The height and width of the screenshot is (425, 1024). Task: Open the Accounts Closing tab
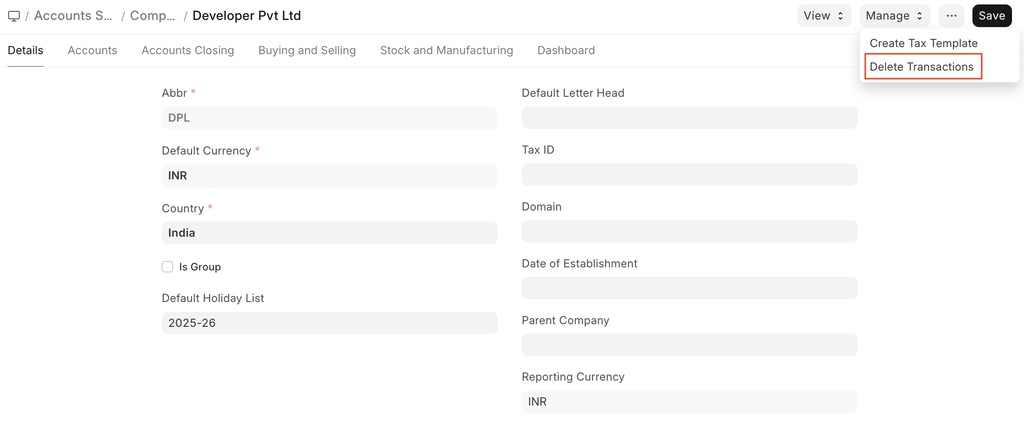point(187,50)
